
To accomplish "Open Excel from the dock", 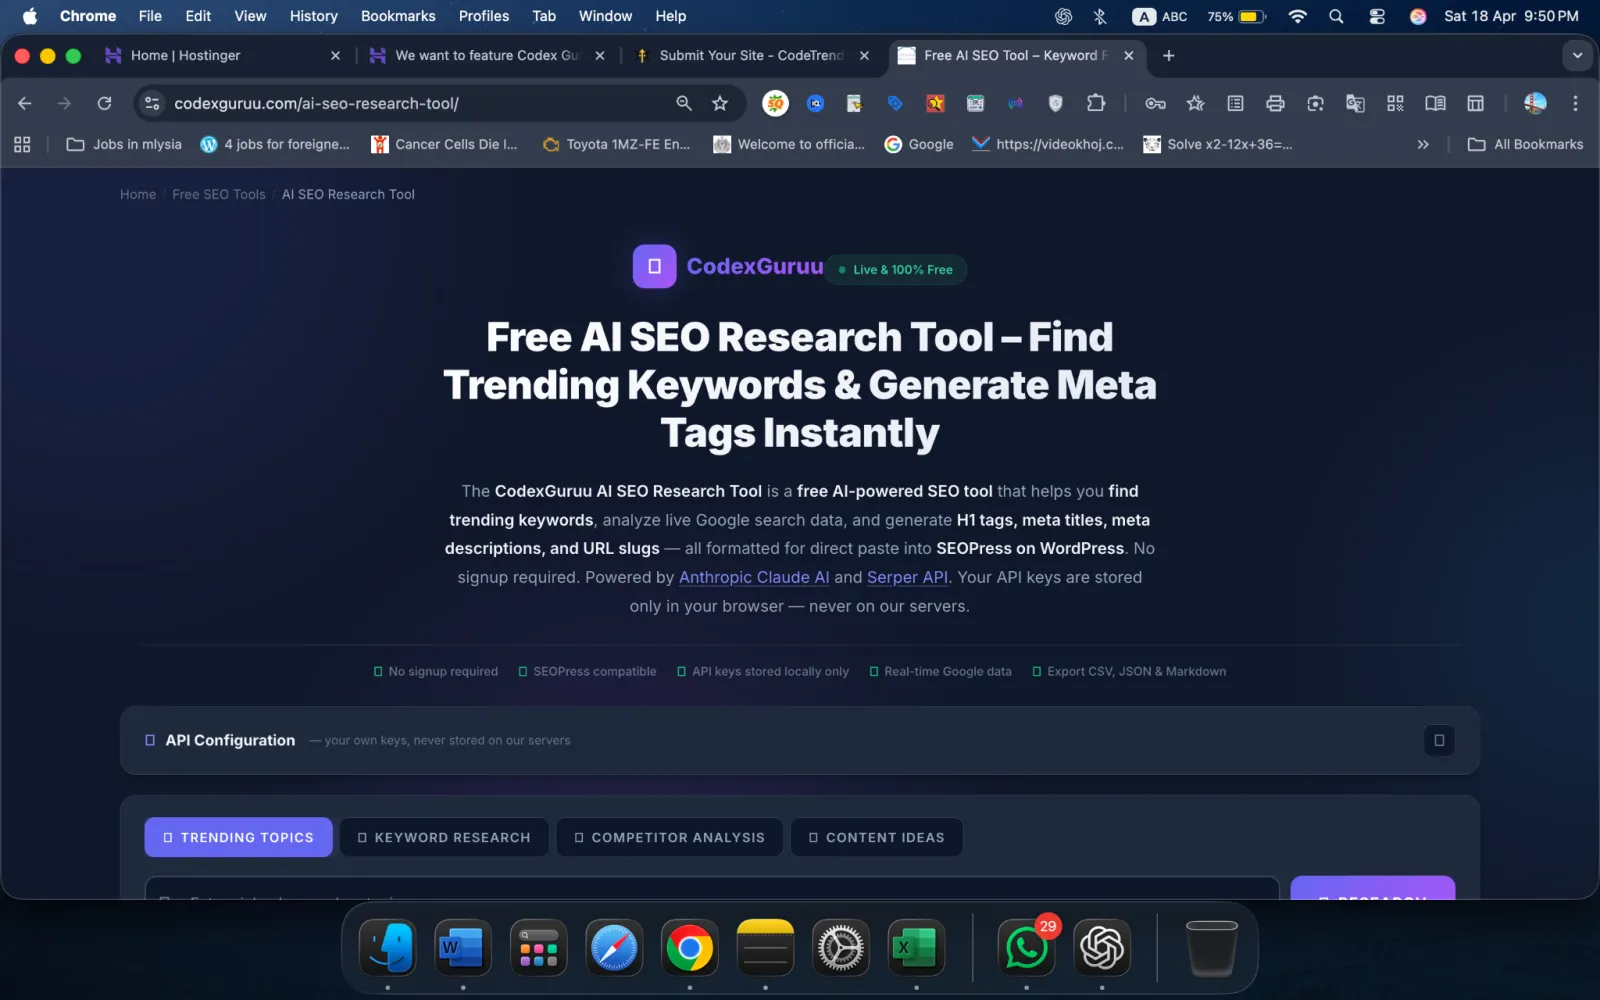I will [x=915, y=948].
